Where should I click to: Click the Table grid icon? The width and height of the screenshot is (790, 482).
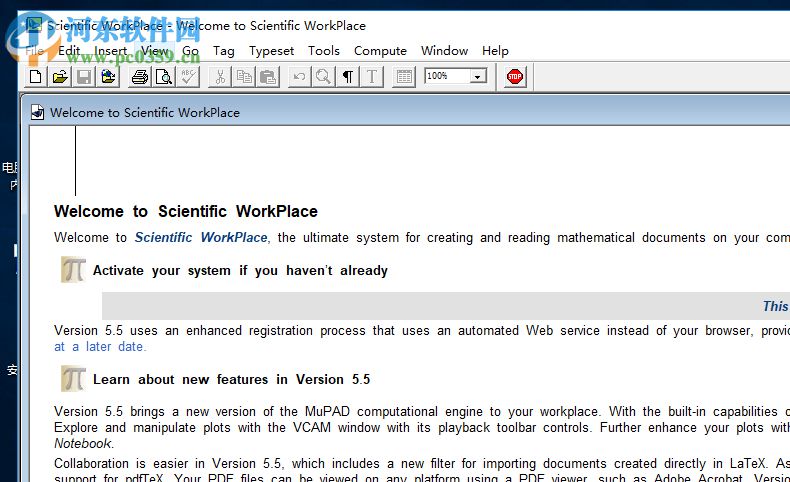click(404, 77)
